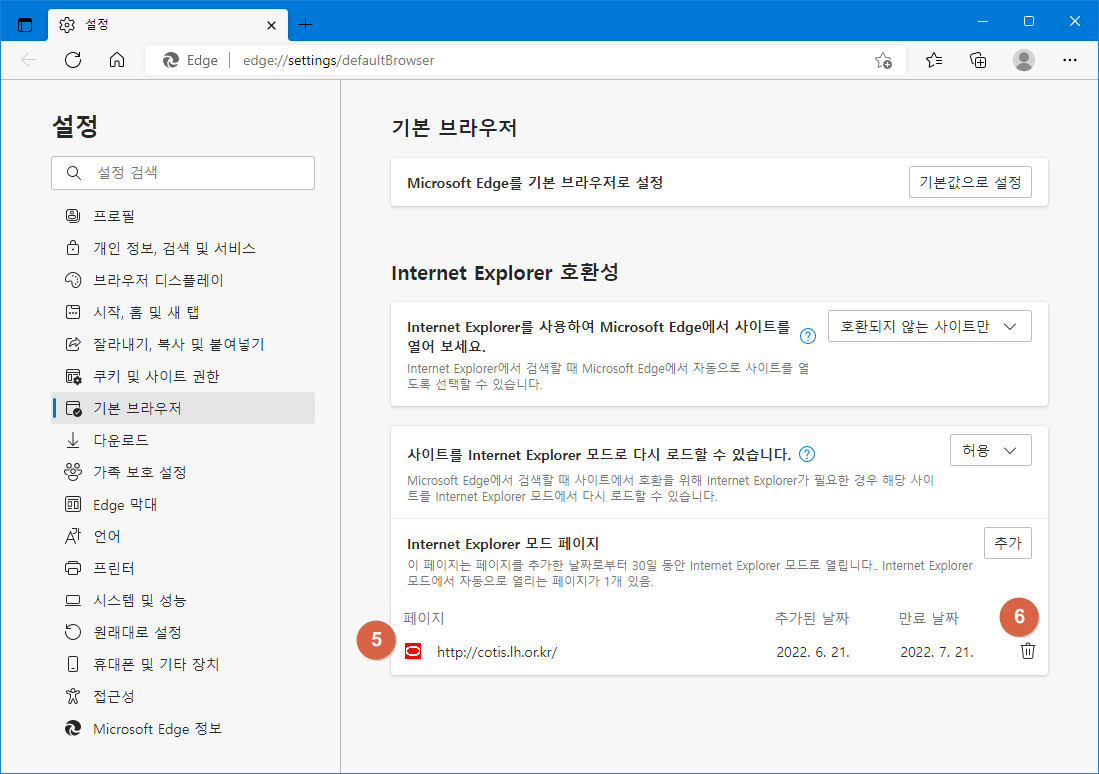Click help icon next to Internet Explorer 사용하여 text

click(x=807, y=337)
